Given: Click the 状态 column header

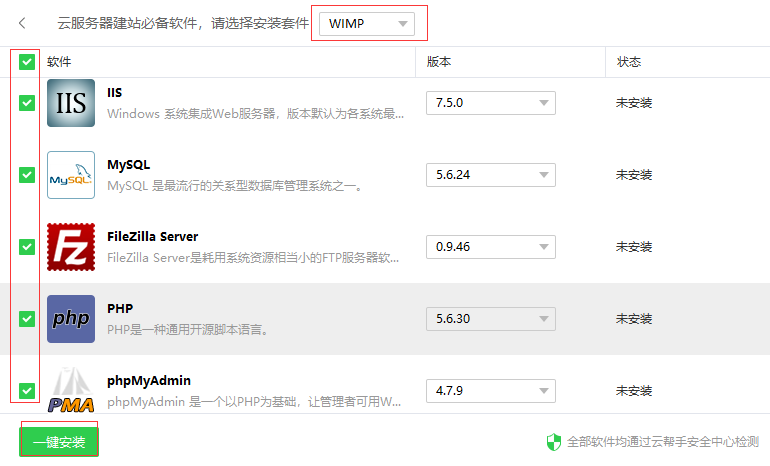Looking at the screenshot, I should [629, 62].
